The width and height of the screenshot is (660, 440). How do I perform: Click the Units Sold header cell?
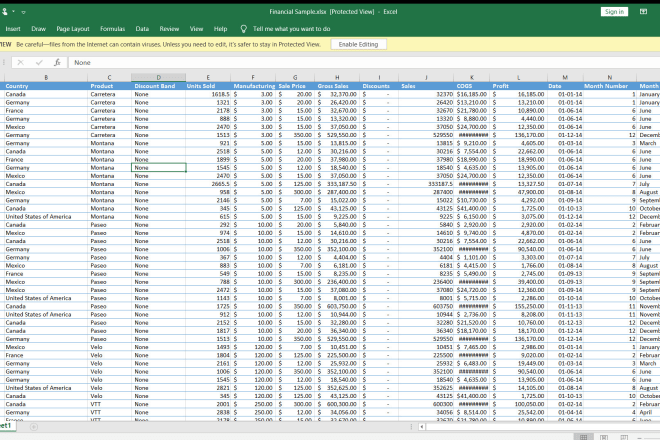pyautogui.click(x=208, y=86)
